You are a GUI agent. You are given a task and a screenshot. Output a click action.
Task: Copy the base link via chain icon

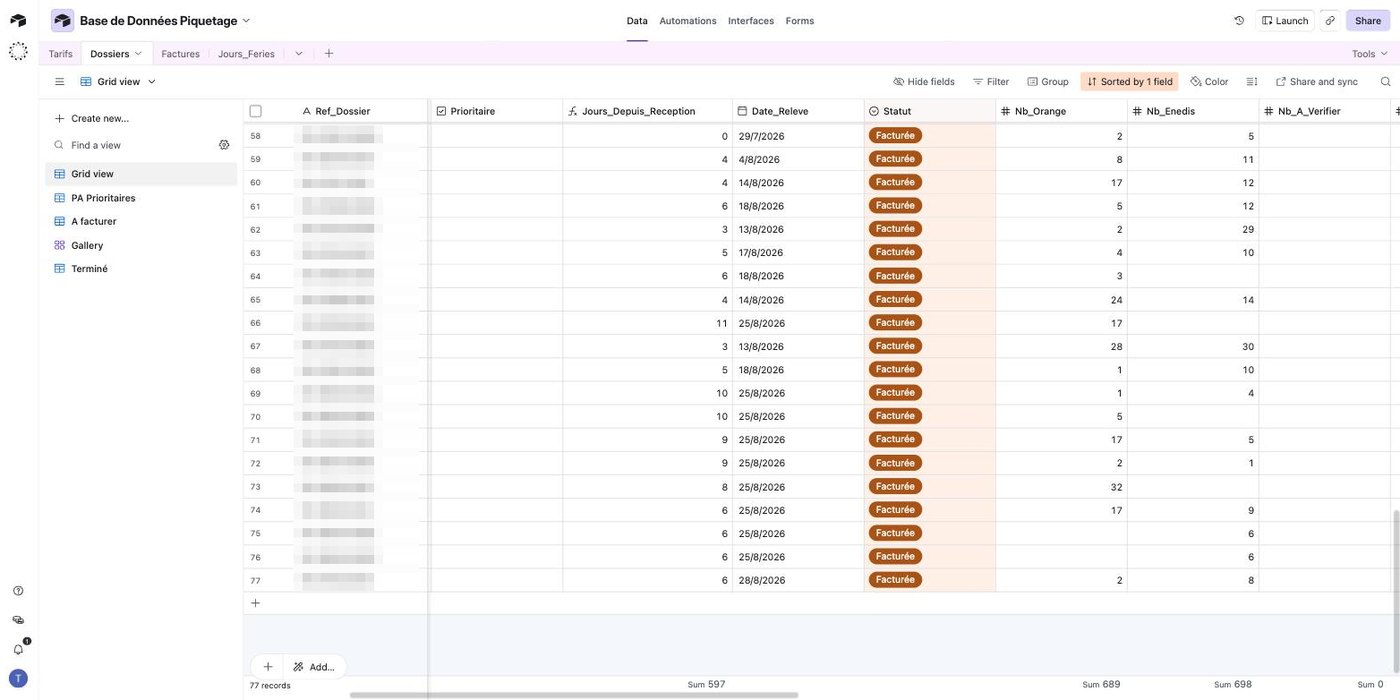coord(1330,20)
